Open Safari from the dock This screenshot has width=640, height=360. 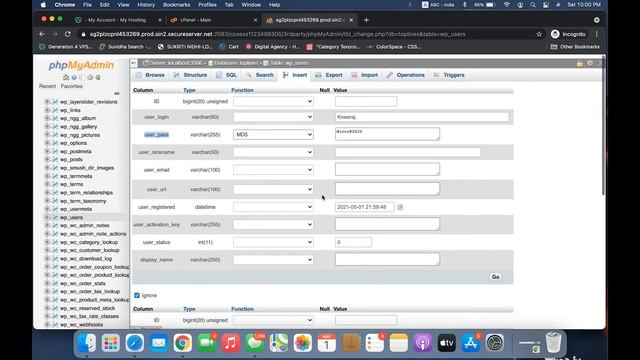tap(135, 343)
